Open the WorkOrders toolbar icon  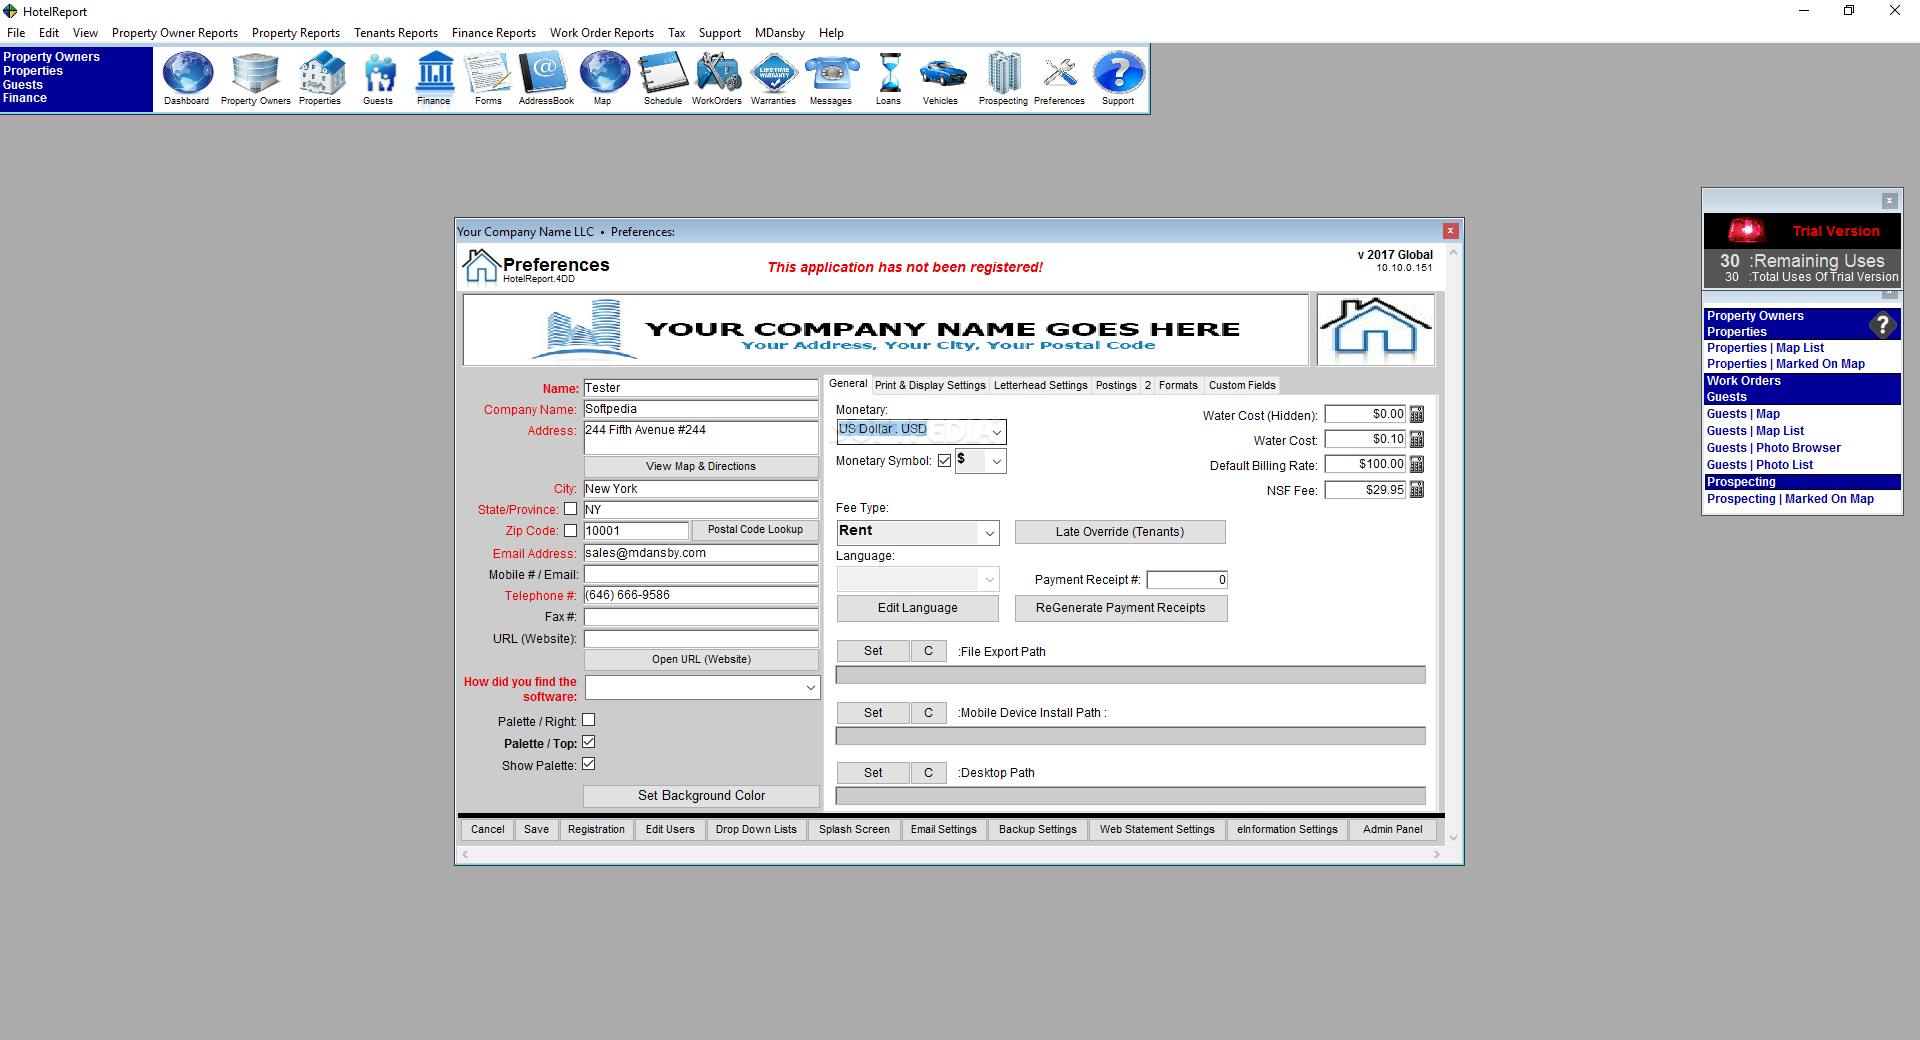tap(717, 78)
